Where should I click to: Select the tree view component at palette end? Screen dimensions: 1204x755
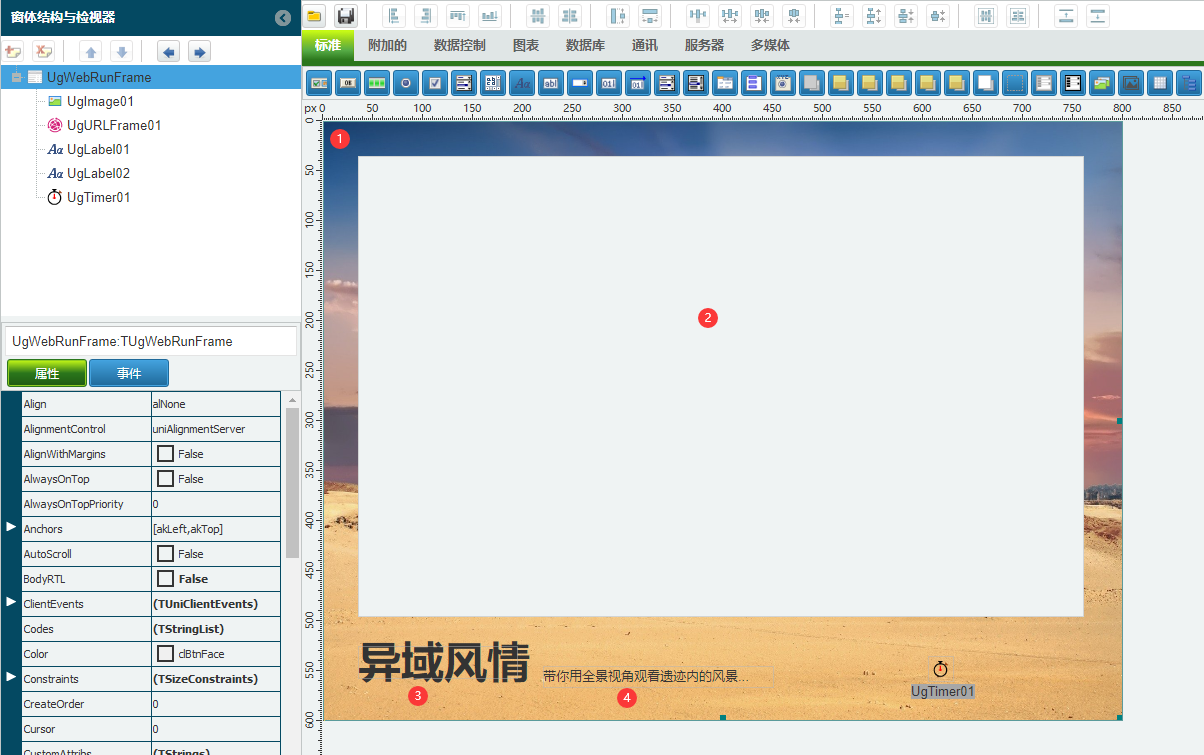coord(1189,83)
